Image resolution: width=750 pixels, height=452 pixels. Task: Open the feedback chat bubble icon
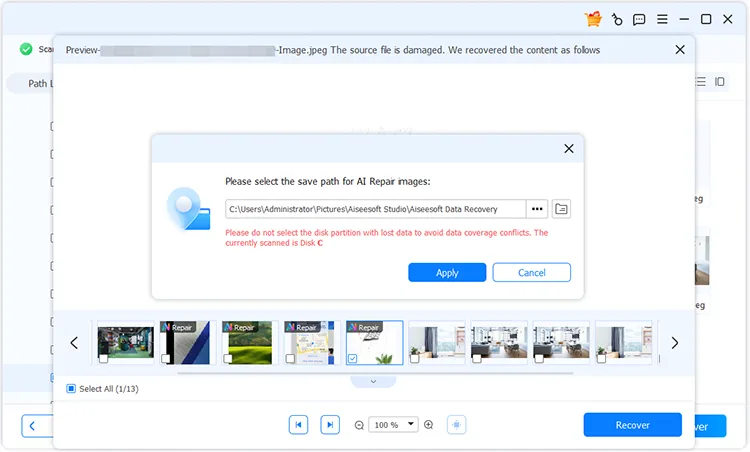point(639,19)
